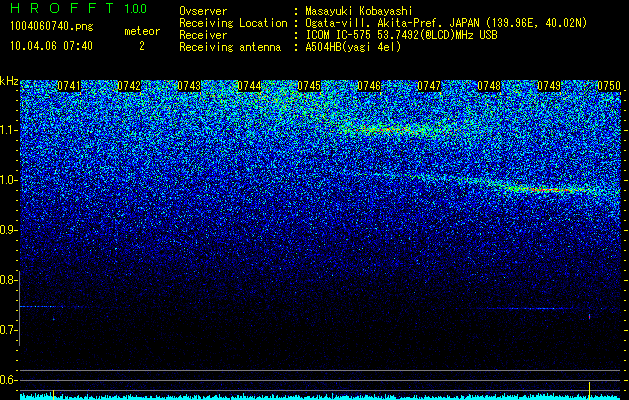This screenshot has height=400, width=629.
Task: Click the 'meteor' label
Action: [142, 31]
